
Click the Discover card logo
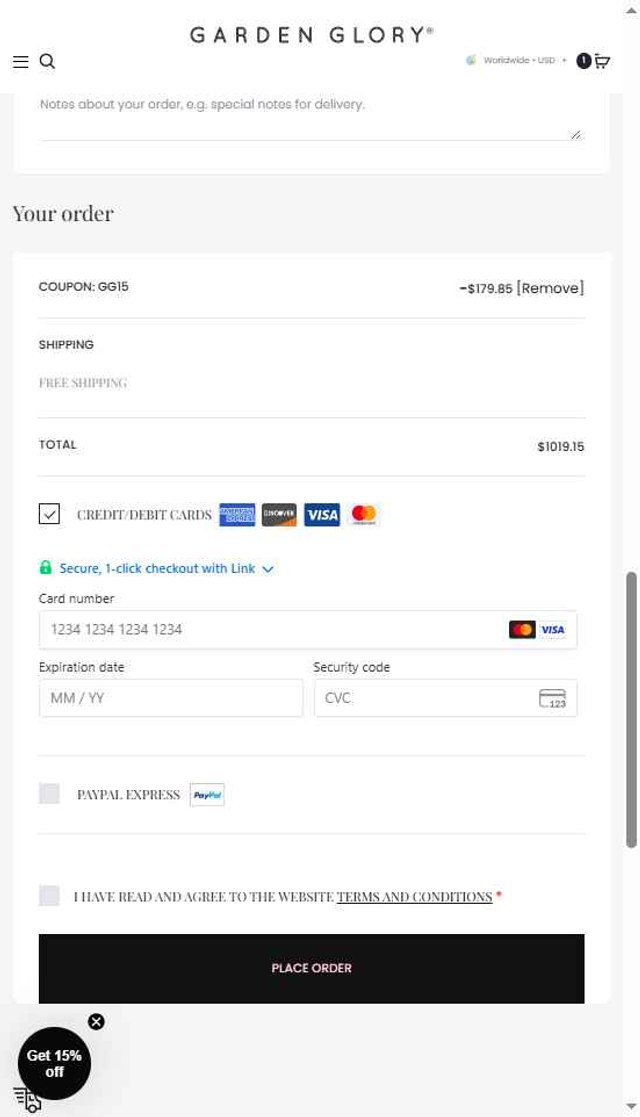[279, 514]
